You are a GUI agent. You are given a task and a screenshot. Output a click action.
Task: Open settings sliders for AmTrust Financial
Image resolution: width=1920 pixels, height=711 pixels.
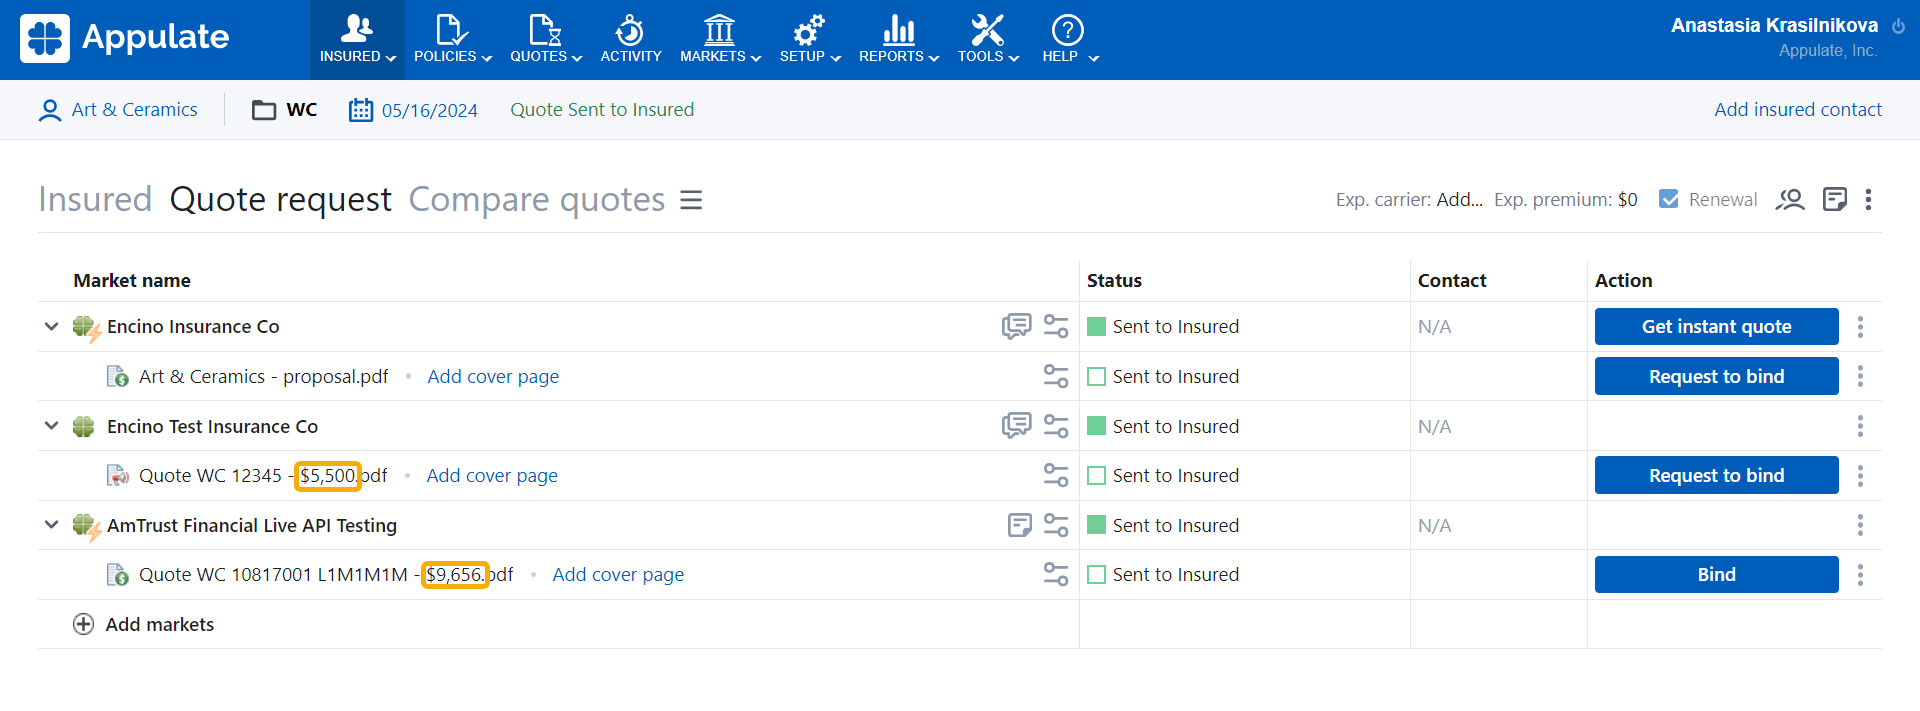[x=1056, y=525]
